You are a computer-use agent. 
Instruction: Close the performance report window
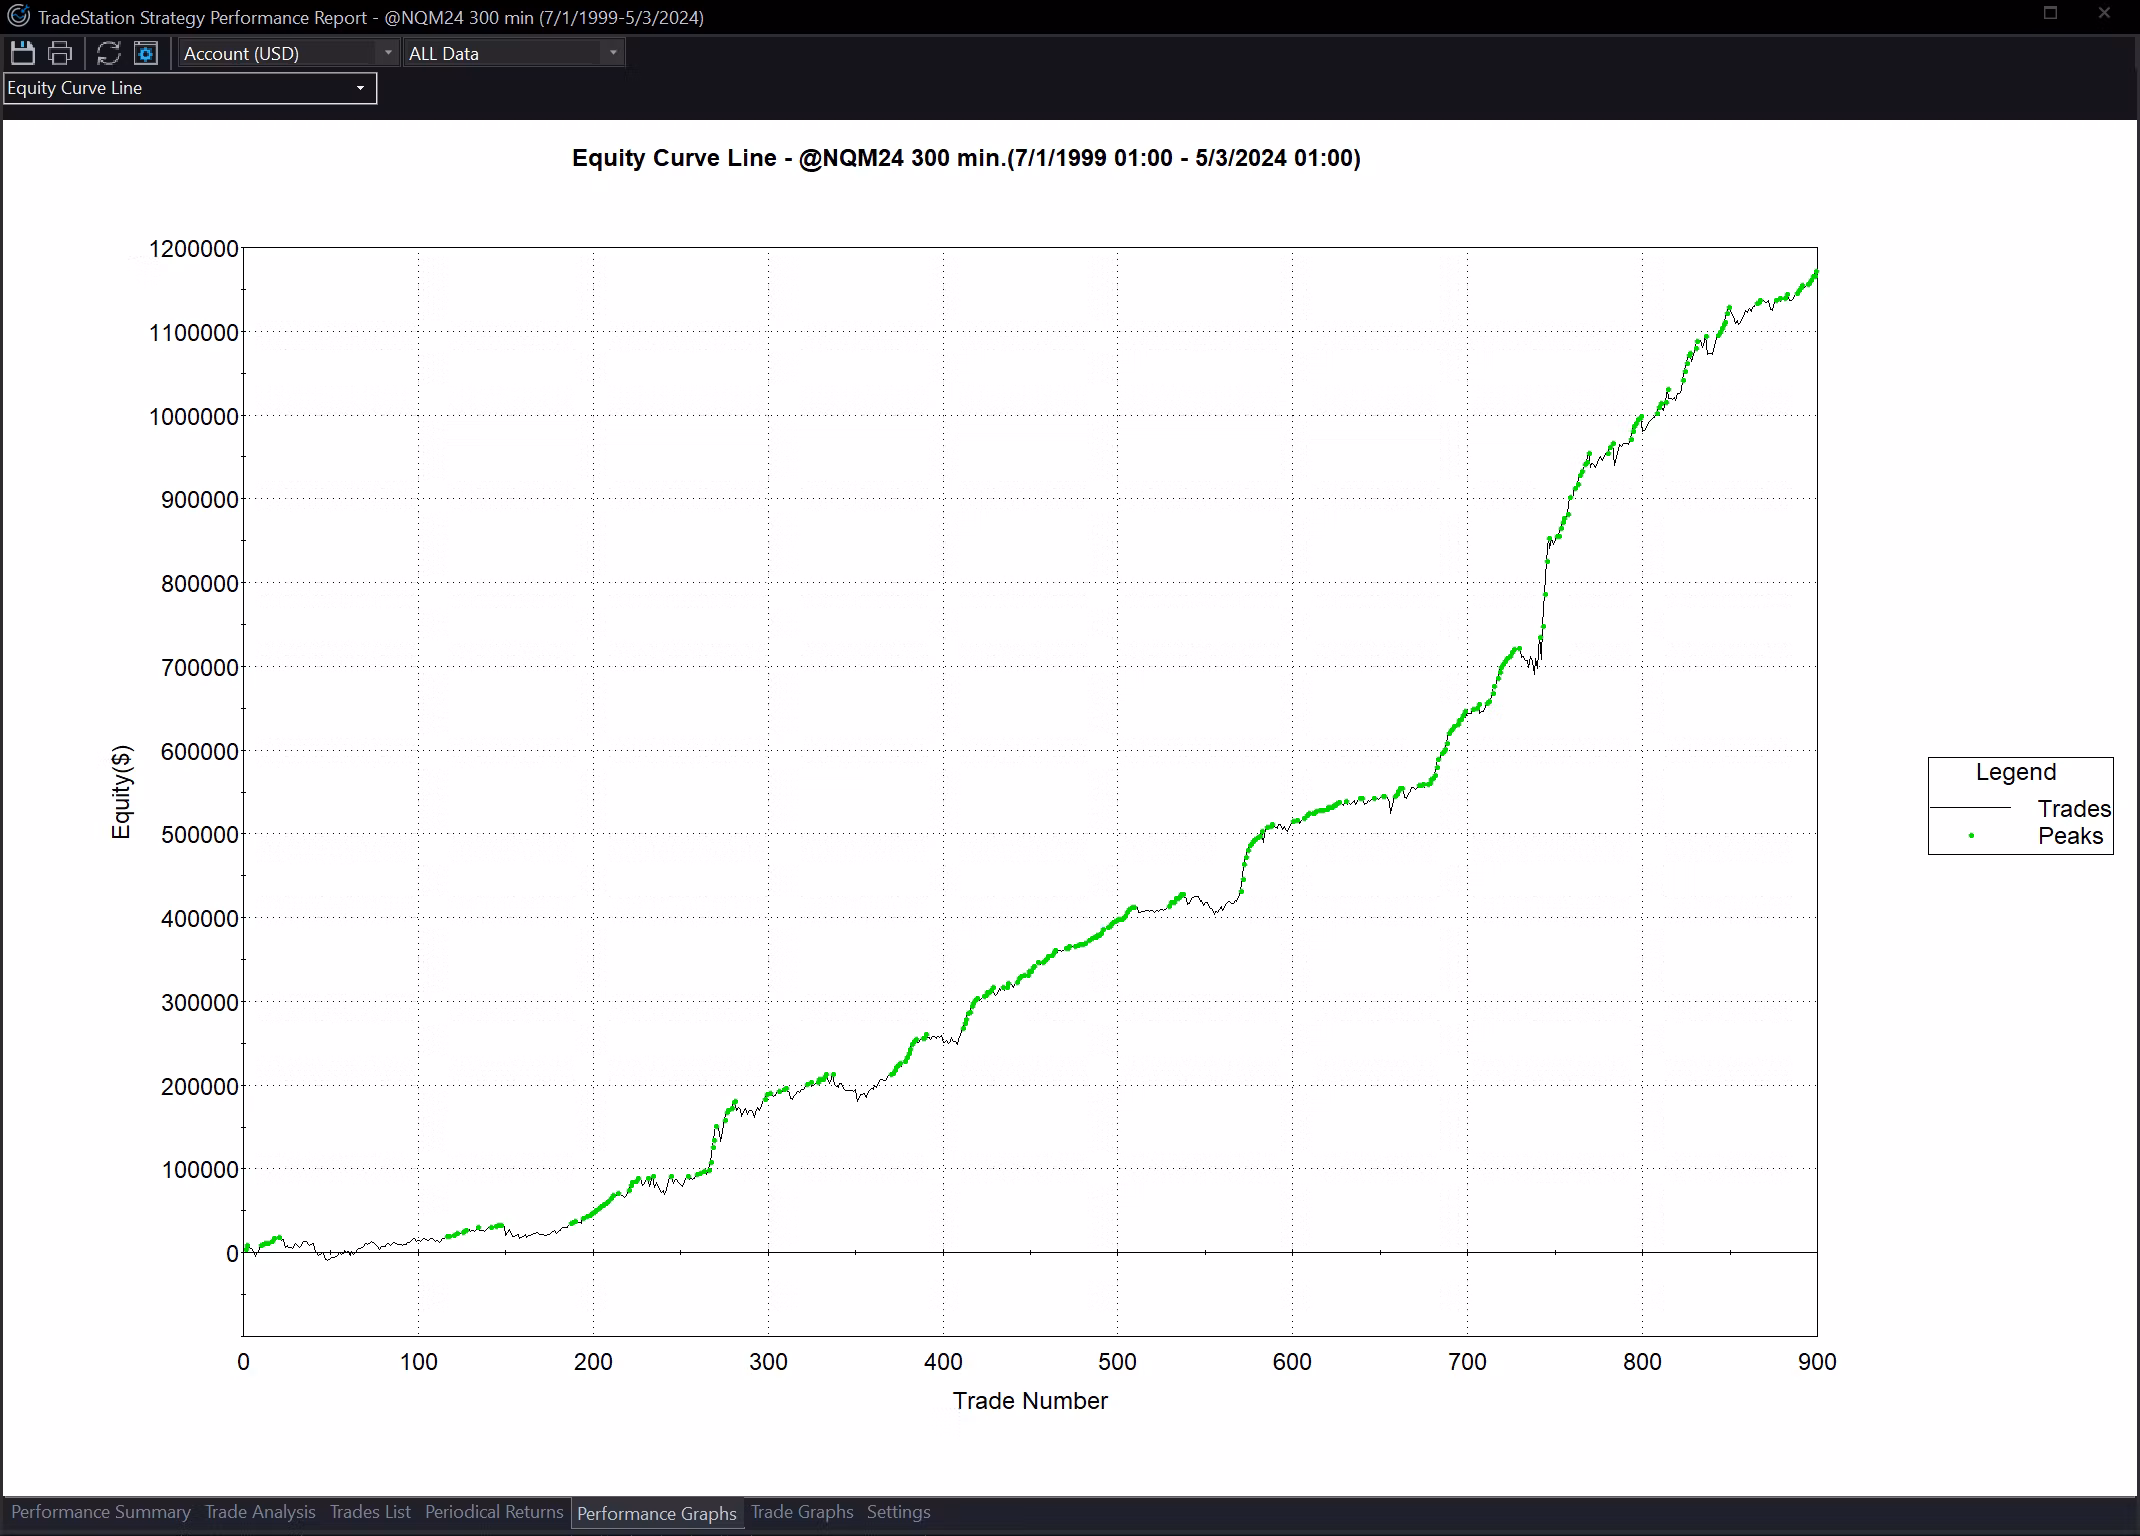pyautogui.click(x=2104, y=13)
